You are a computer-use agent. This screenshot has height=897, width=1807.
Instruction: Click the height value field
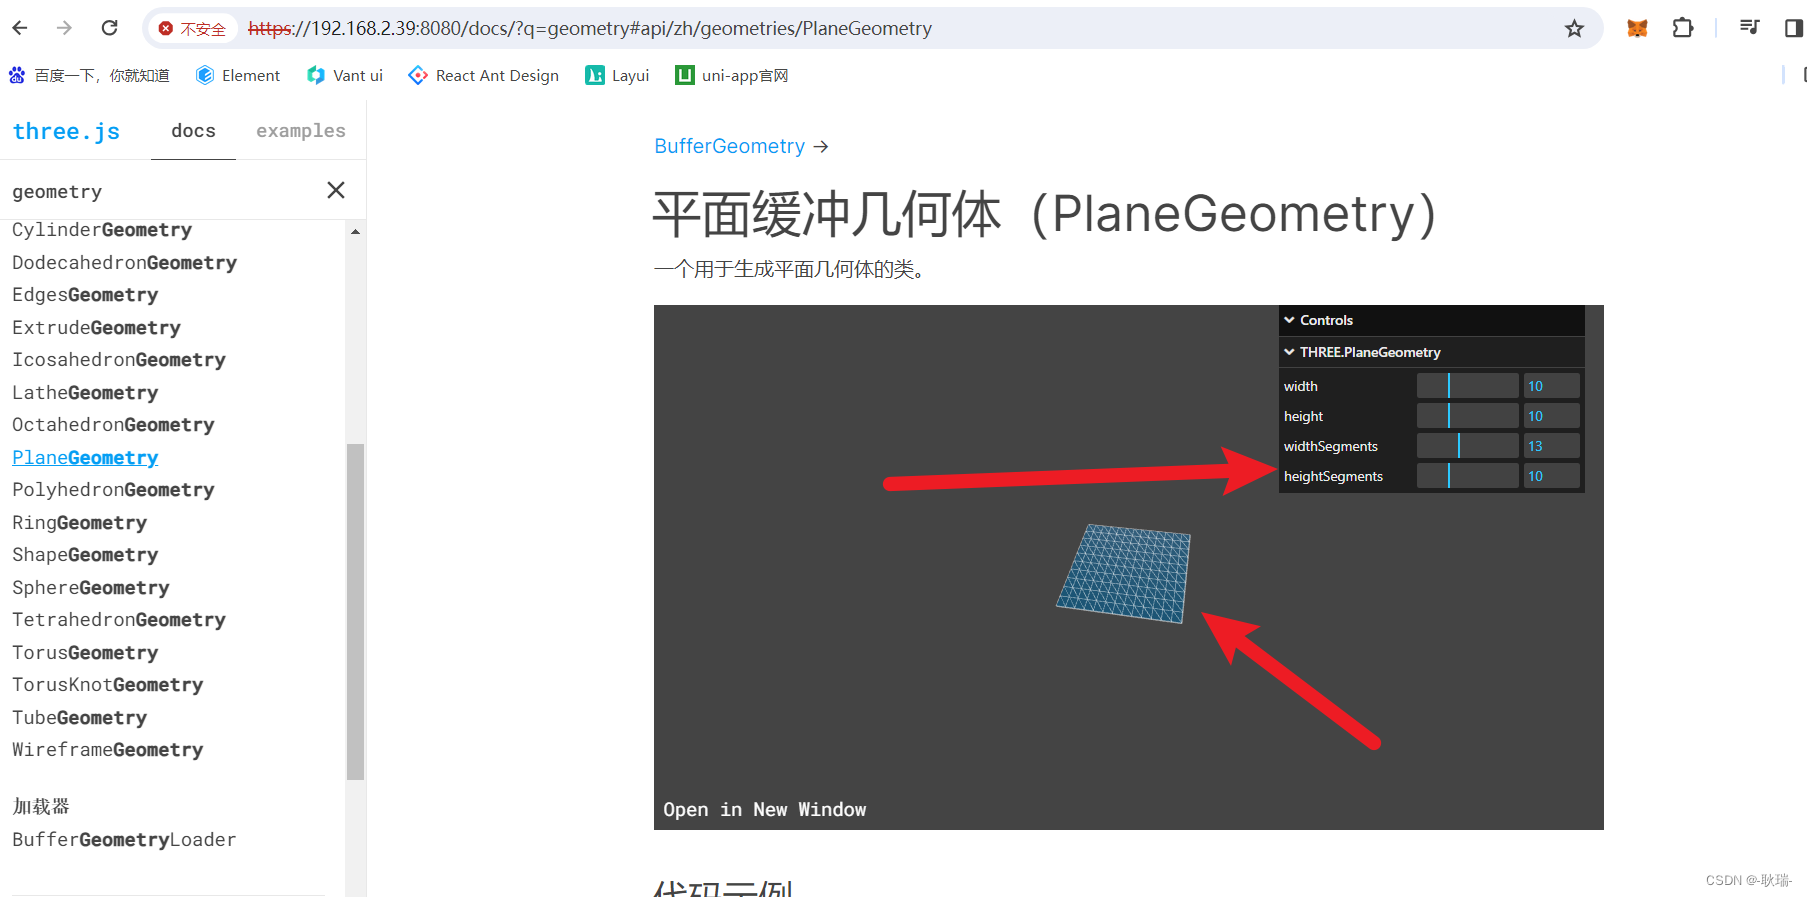click(x=1551, y=416)
